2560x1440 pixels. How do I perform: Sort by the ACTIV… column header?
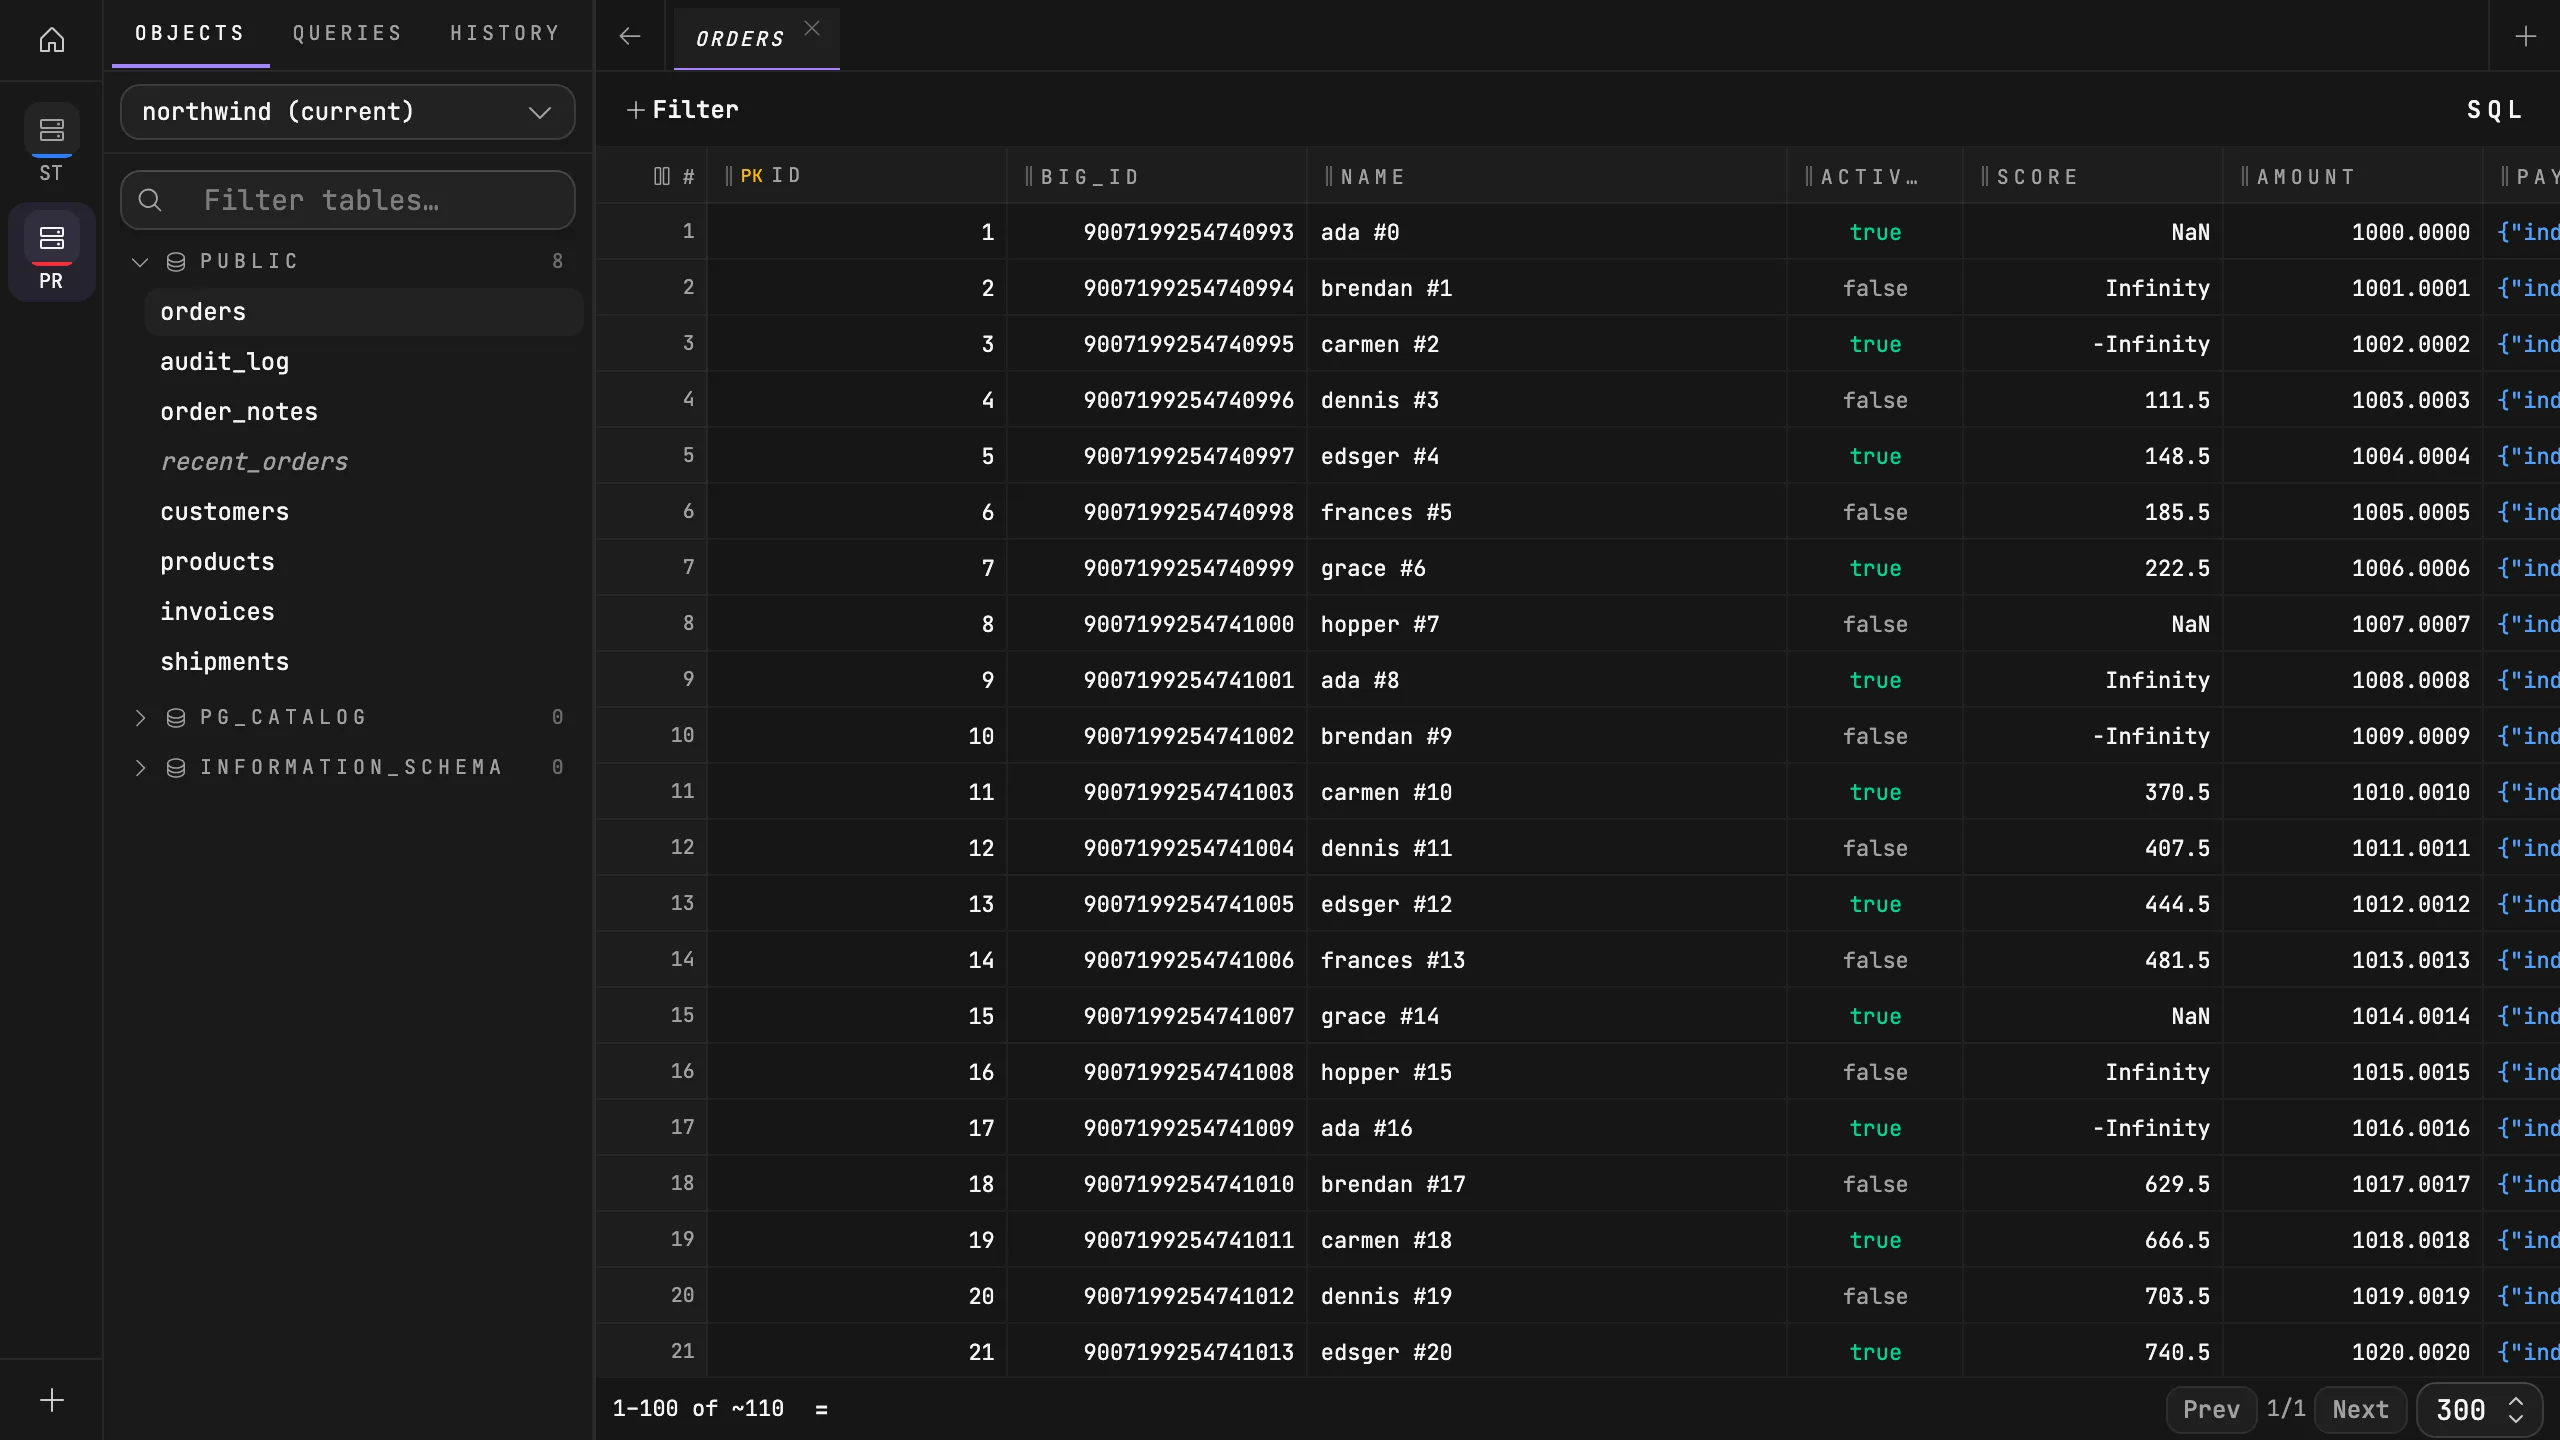[1876, 176]
